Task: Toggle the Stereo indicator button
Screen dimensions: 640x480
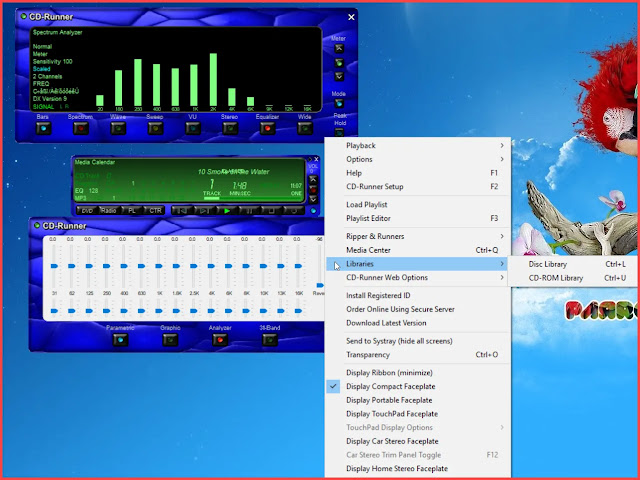Action: click(230, 129)
